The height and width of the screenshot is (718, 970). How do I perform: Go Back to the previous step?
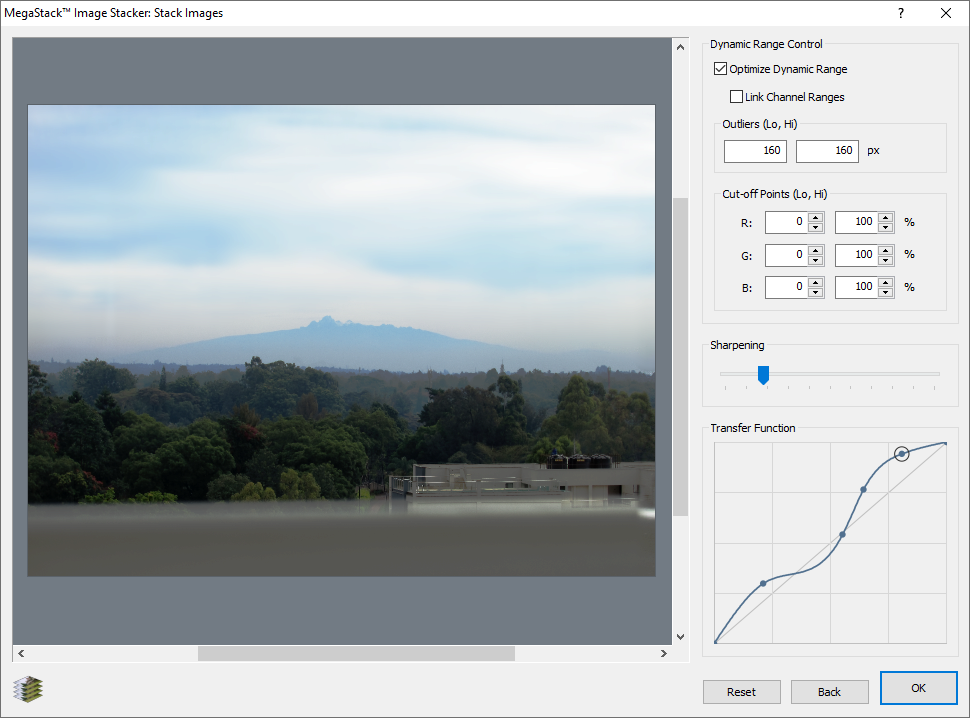pos(829,691)
